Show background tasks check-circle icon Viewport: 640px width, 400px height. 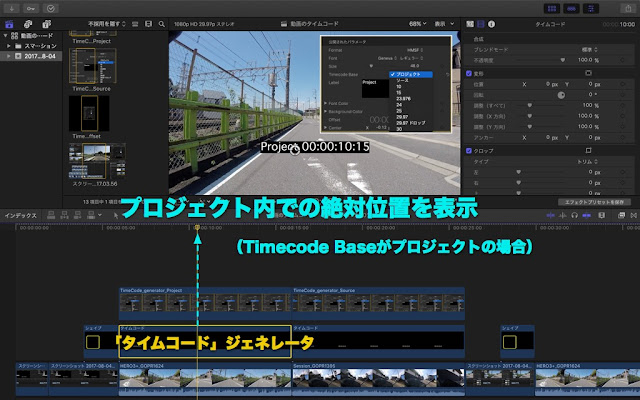tap(51, 8)
